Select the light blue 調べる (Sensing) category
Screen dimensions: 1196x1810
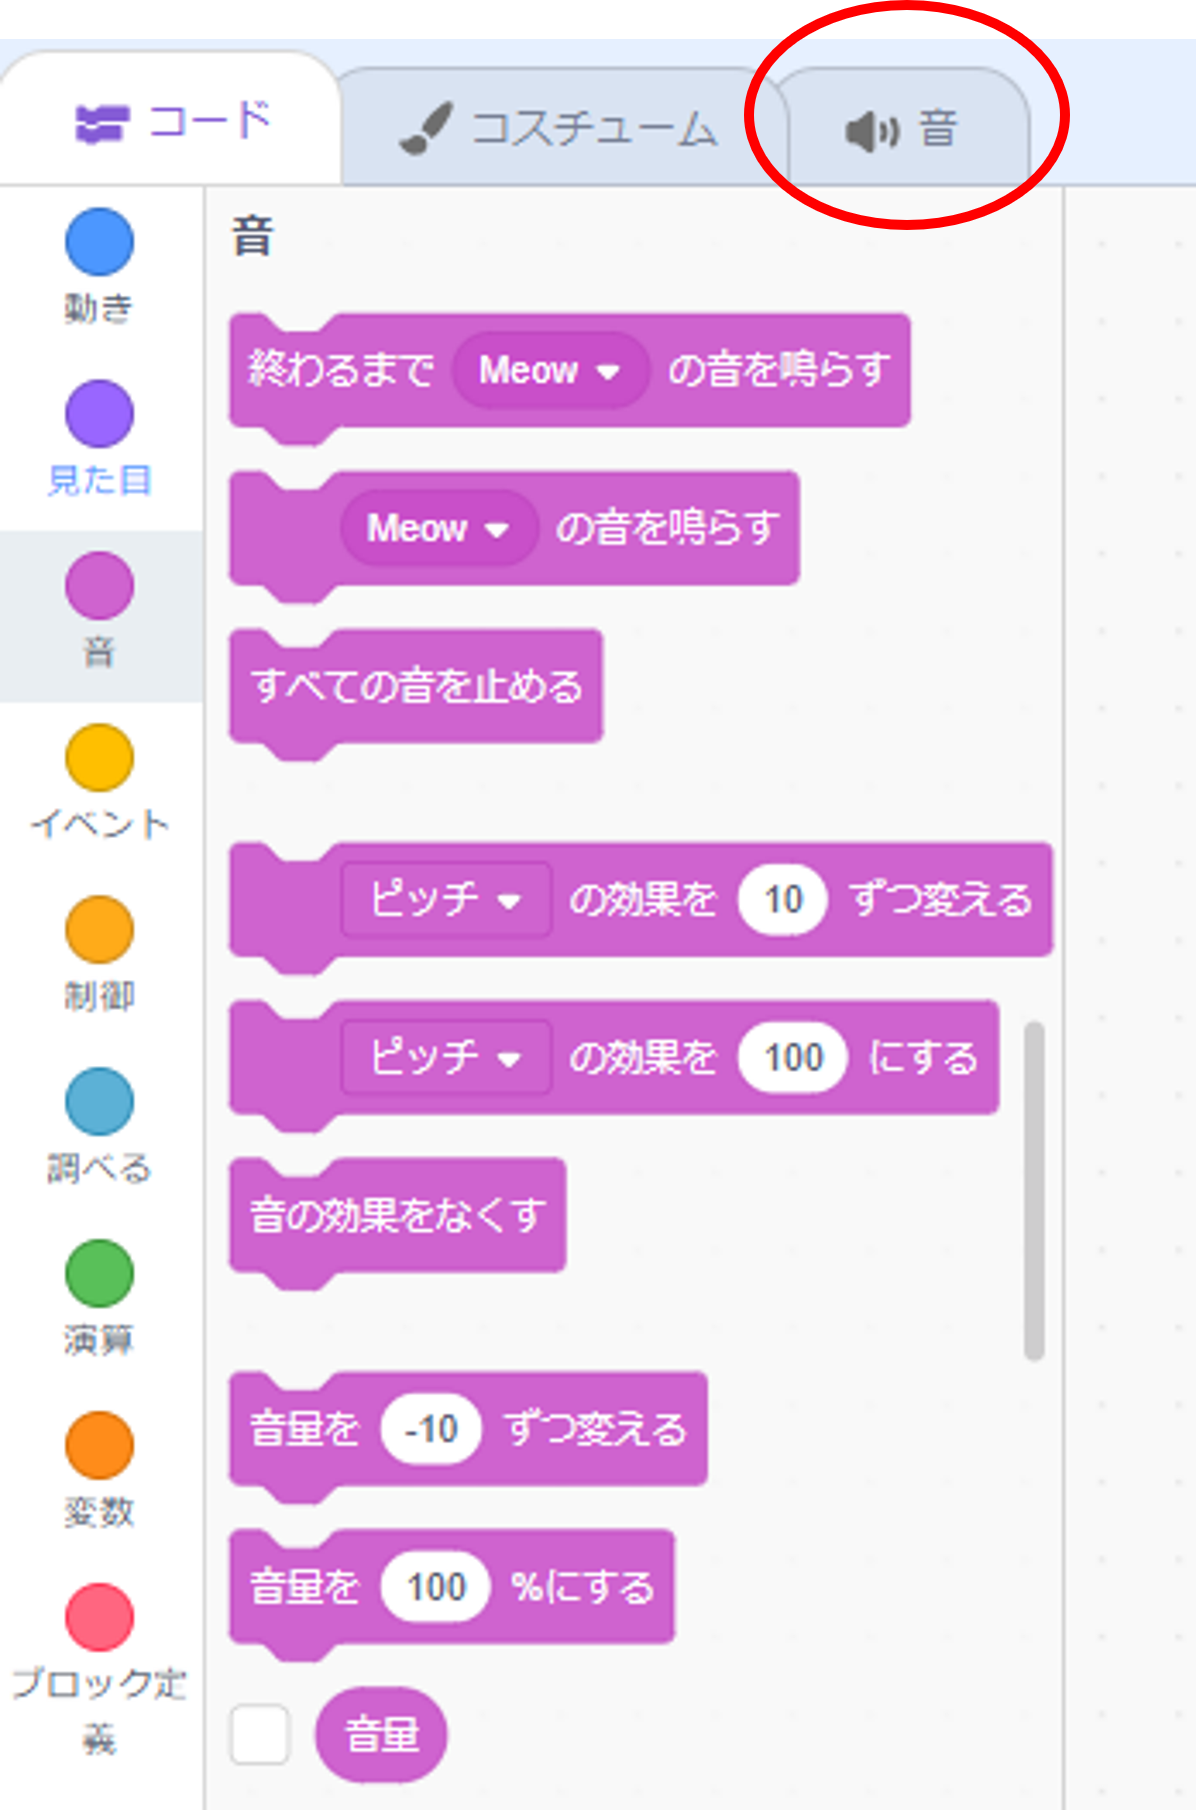click(99, 1102)
